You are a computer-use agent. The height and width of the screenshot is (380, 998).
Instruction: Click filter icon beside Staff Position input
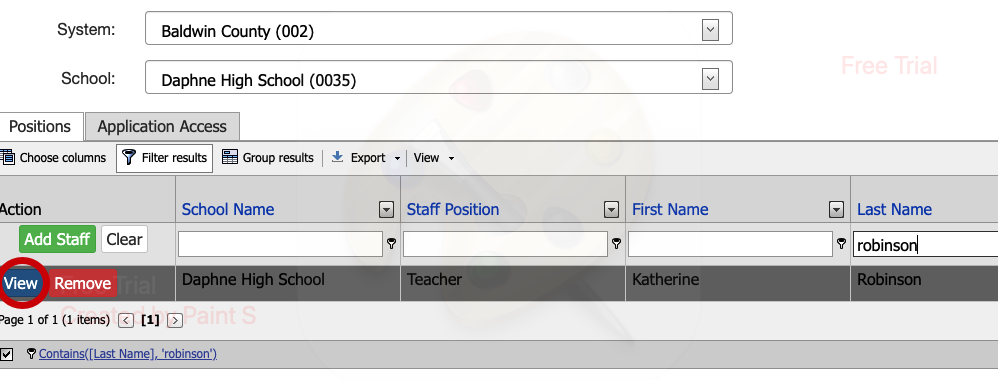click(616, 243)
